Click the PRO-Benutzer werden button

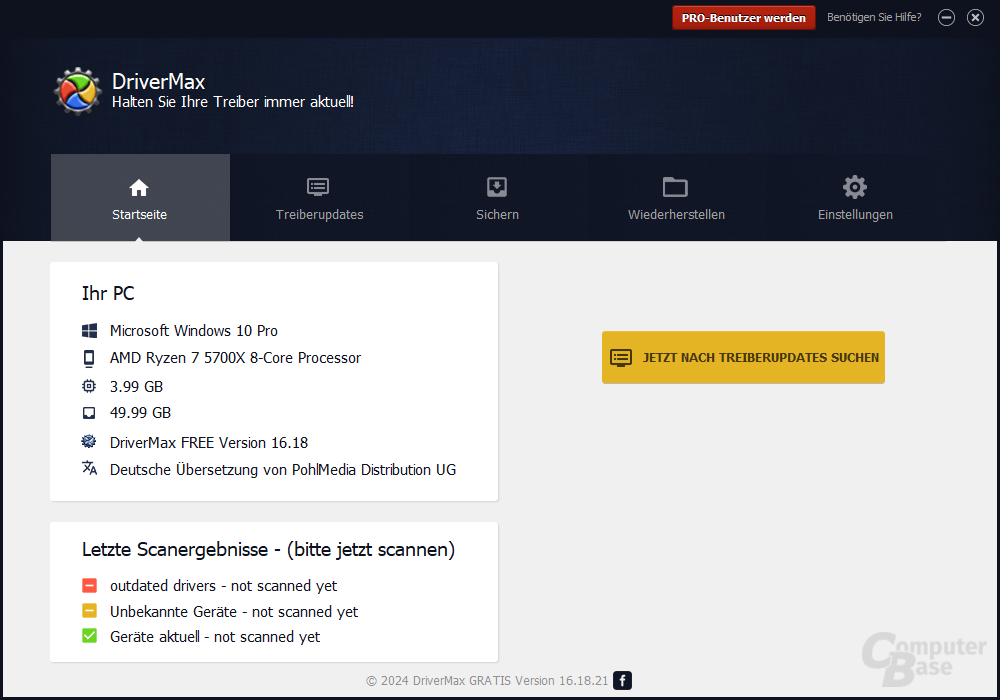[743, 17]
